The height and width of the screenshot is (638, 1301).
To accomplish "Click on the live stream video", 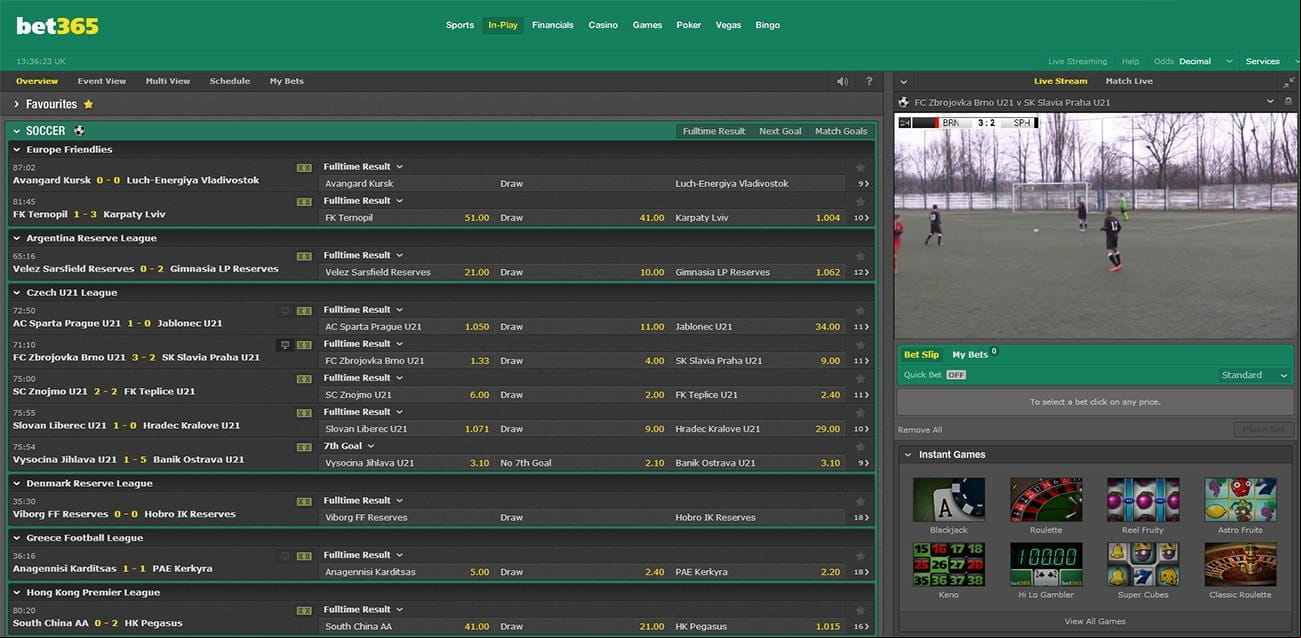I will 1095,226.
